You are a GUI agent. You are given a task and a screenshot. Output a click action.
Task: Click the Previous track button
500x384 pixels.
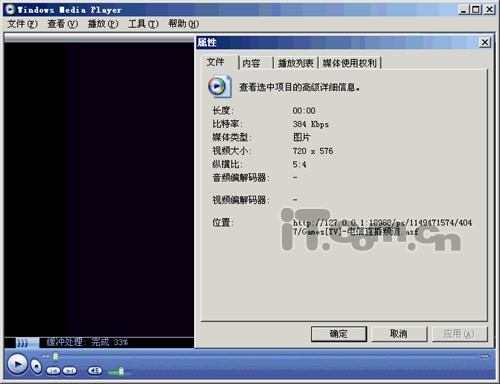click(x=53, y=371)
